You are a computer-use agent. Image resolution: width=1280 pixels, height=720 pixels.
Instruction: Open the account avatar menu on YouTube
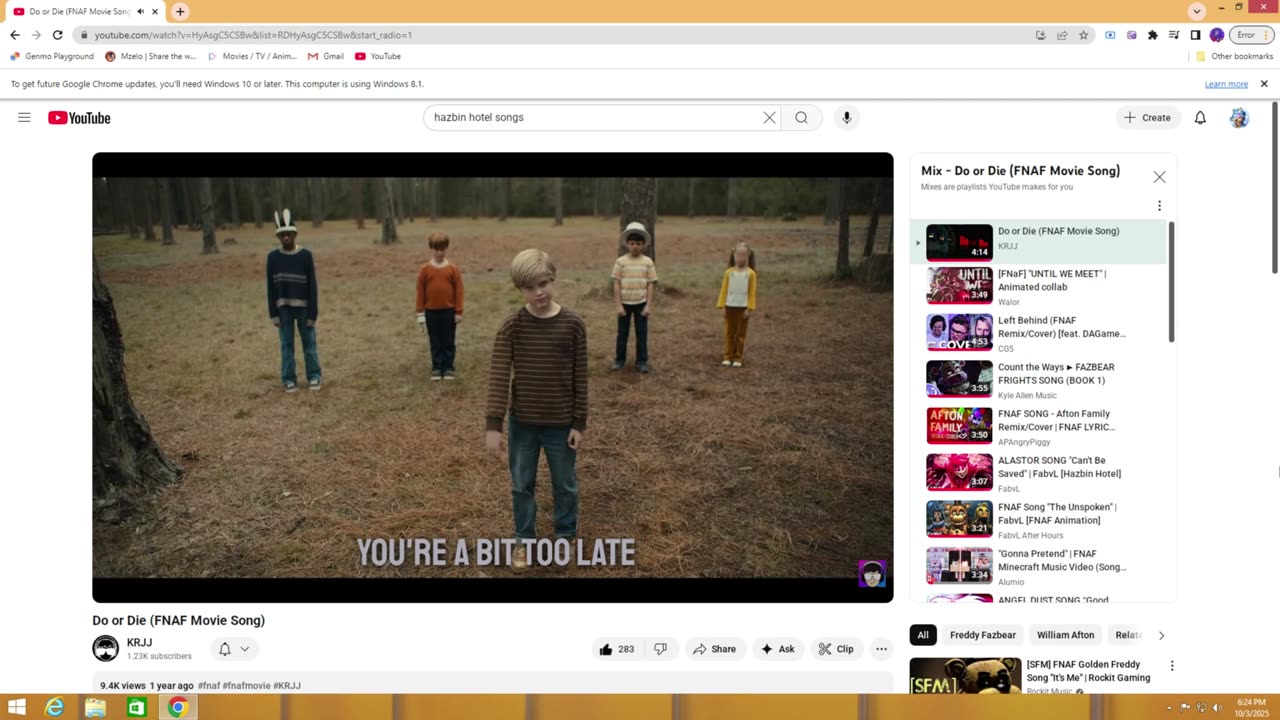pos(1239,118)
